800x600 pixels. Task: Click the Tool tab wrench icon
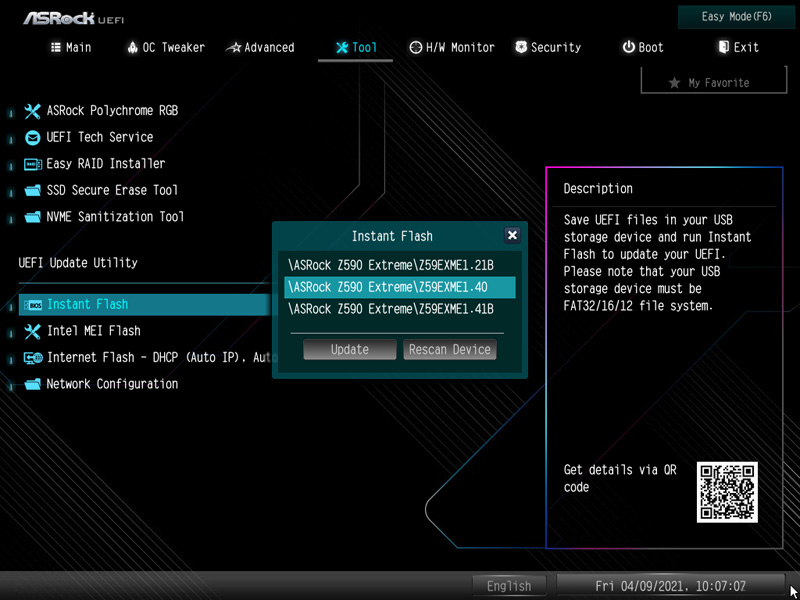342,47
